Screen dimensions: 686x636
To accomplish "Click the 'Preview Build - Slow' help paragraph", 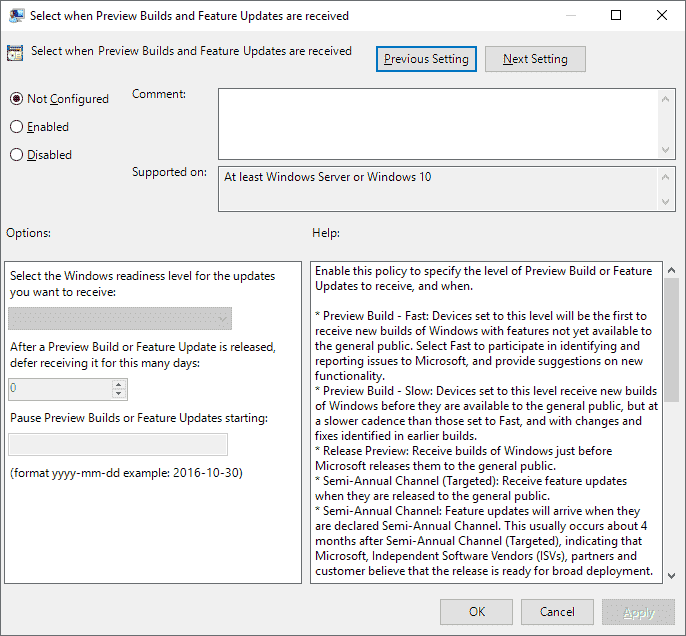I will coord(486,413).
